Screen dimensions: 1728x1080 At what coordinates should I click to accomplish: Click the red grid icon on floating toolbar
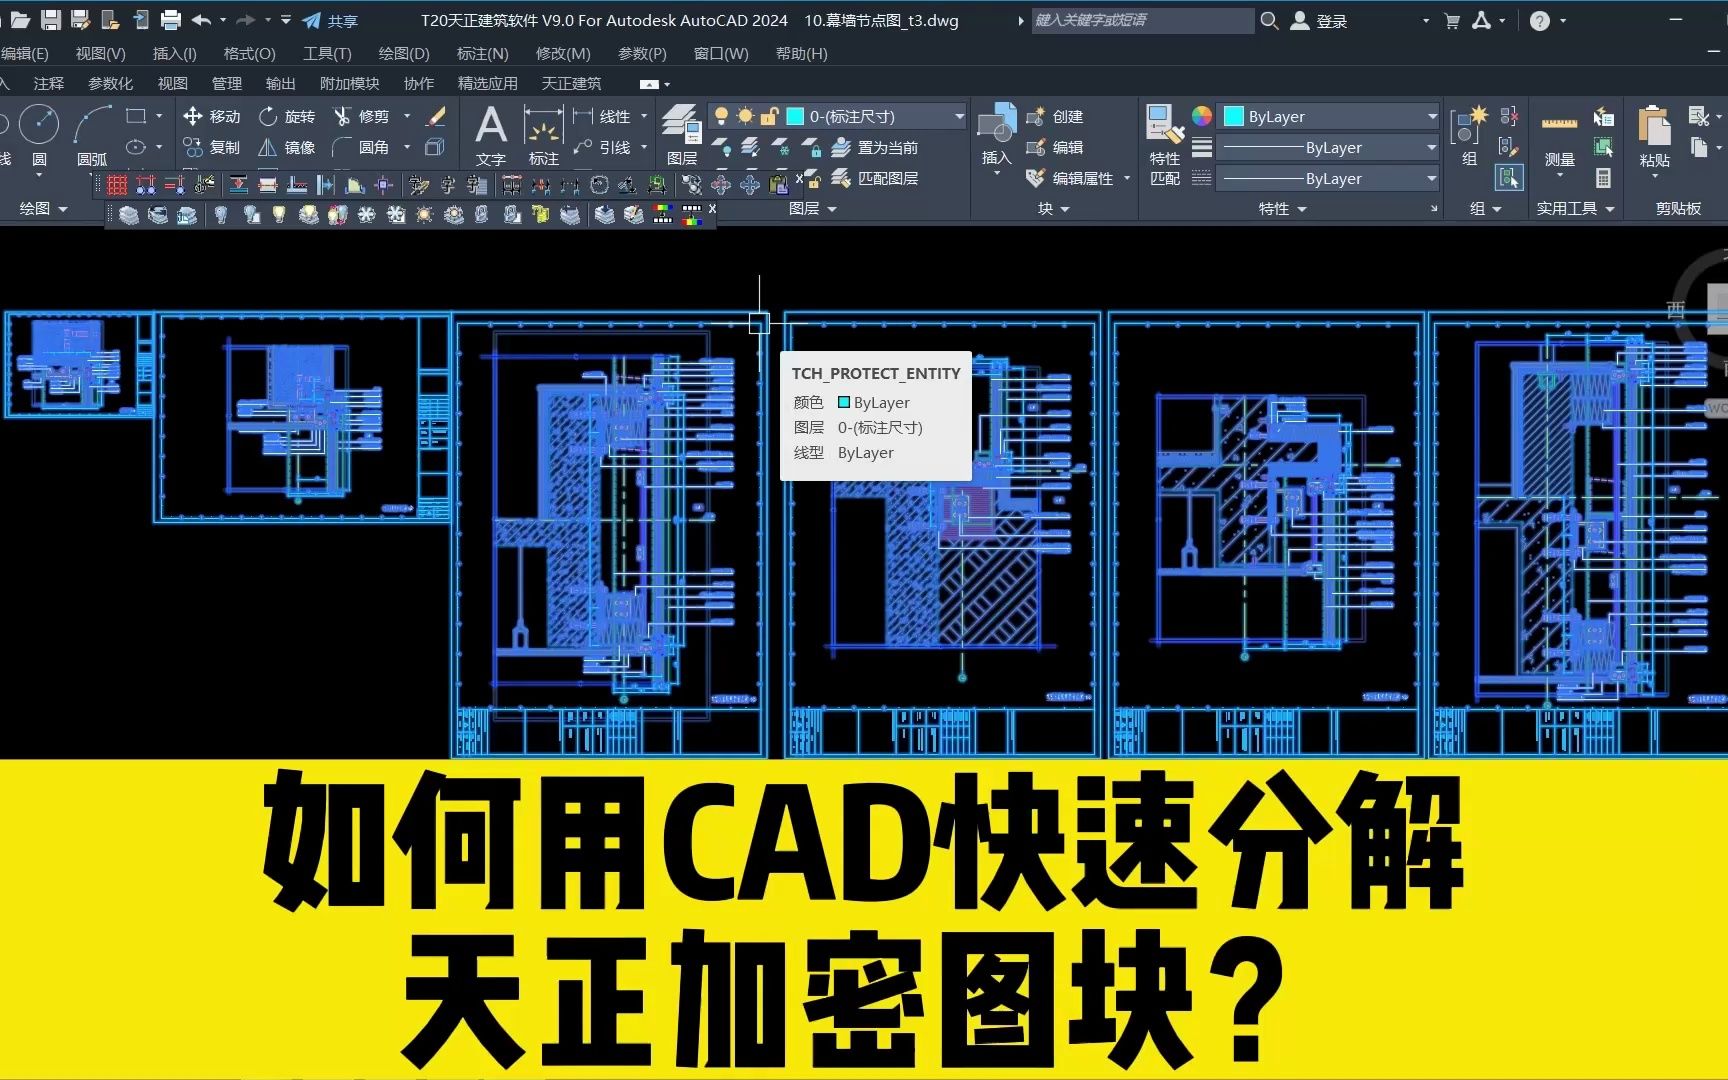(117, 185)
